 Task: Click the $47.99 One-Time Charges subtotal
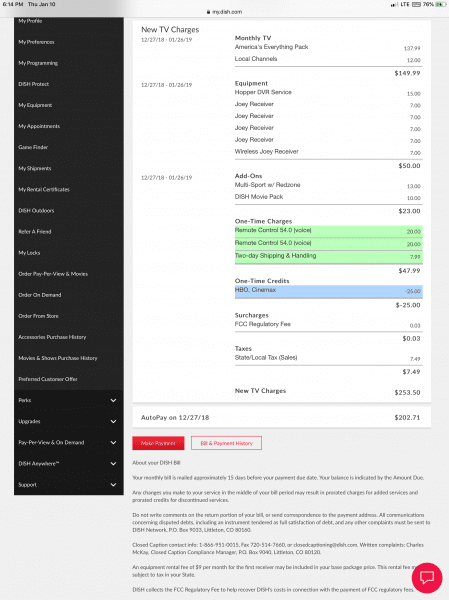tap(409, 271)
